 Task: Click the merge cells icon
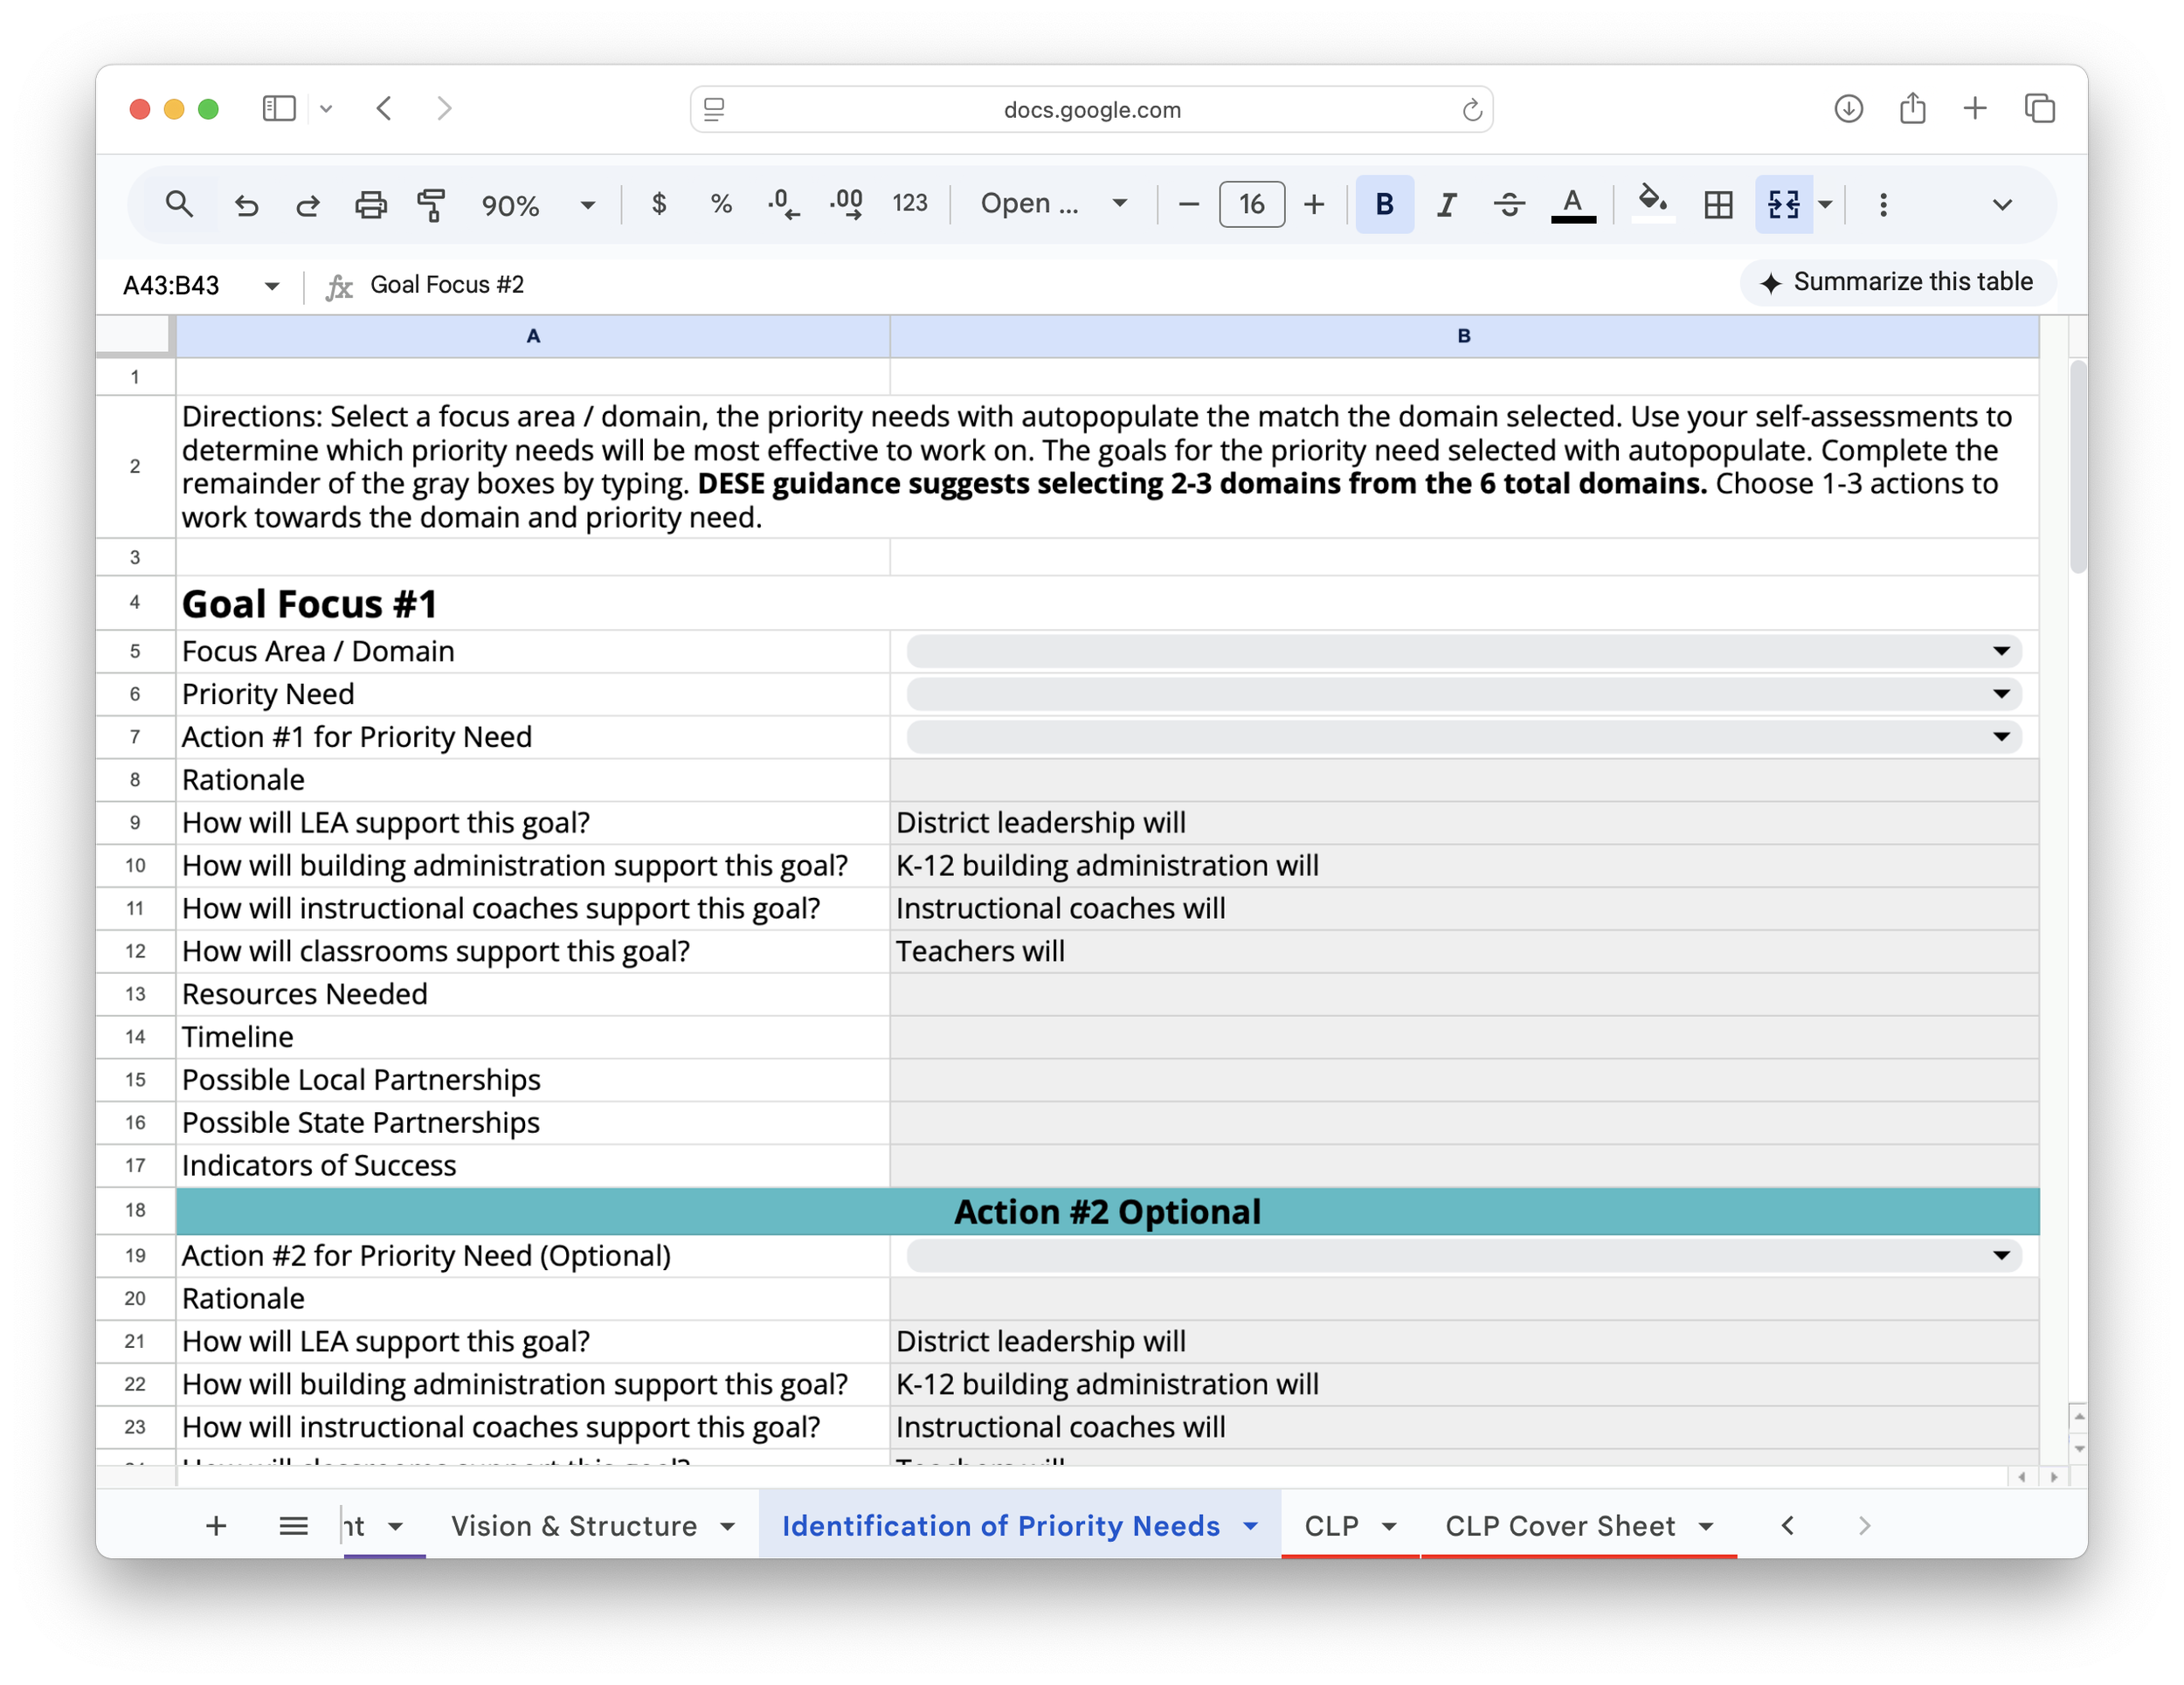point(1783,205)
